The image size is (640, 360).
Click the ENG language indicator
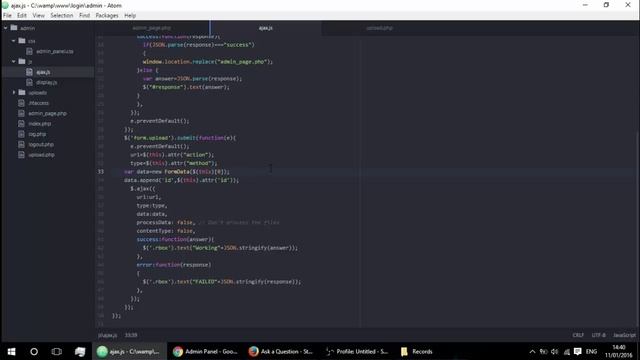pyautogui.click(x=591, y=351)
